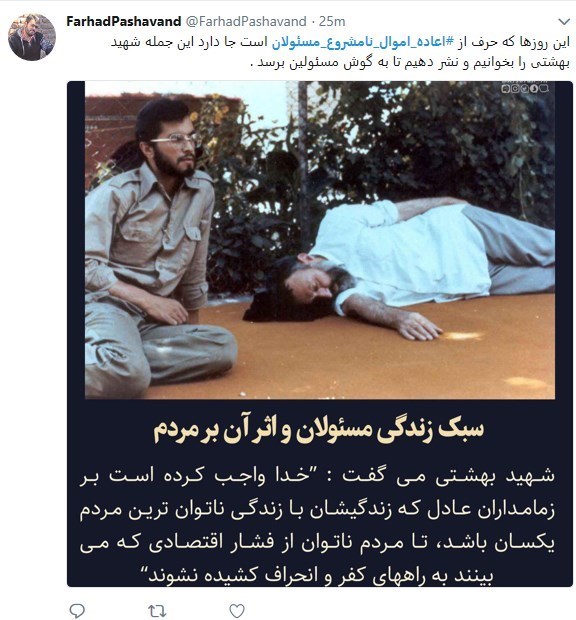Screen dimensions: 576x620
Task: Click the white quote text starting شهید بهشتی
Action: [317, 525]
